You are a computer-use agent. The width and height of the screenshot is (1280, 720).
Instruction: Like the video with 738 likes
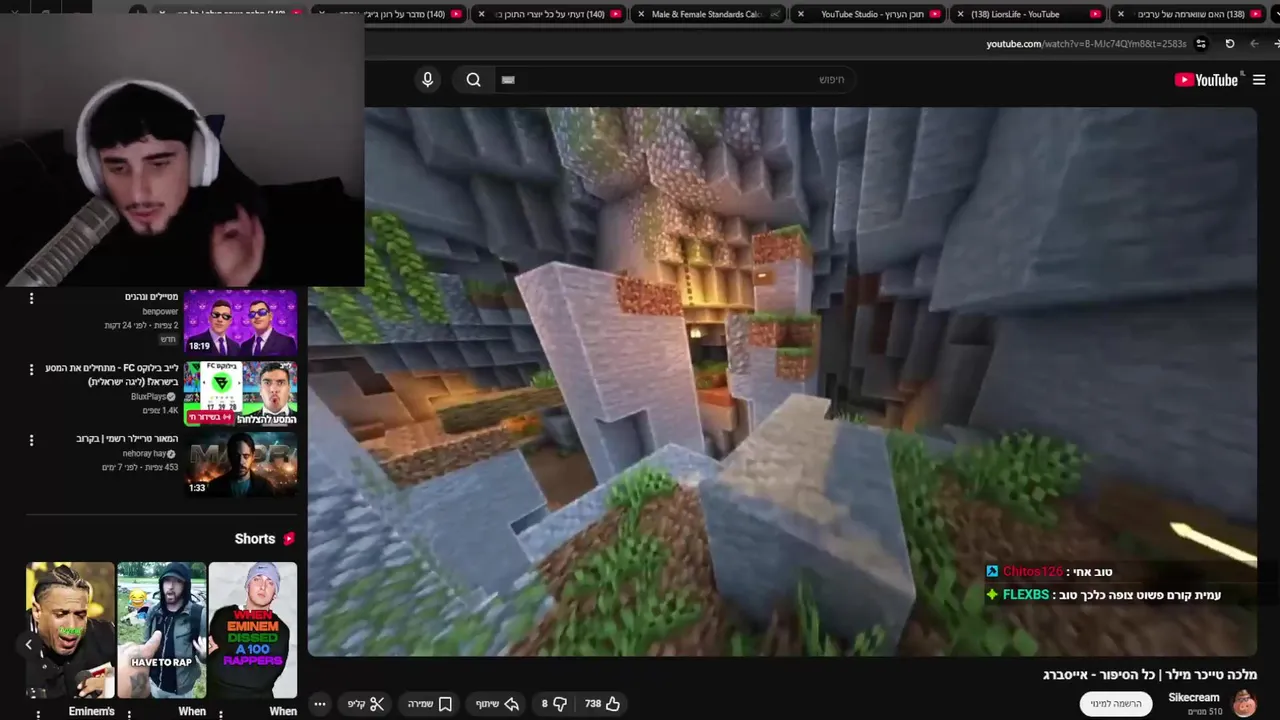pos(603,704)
